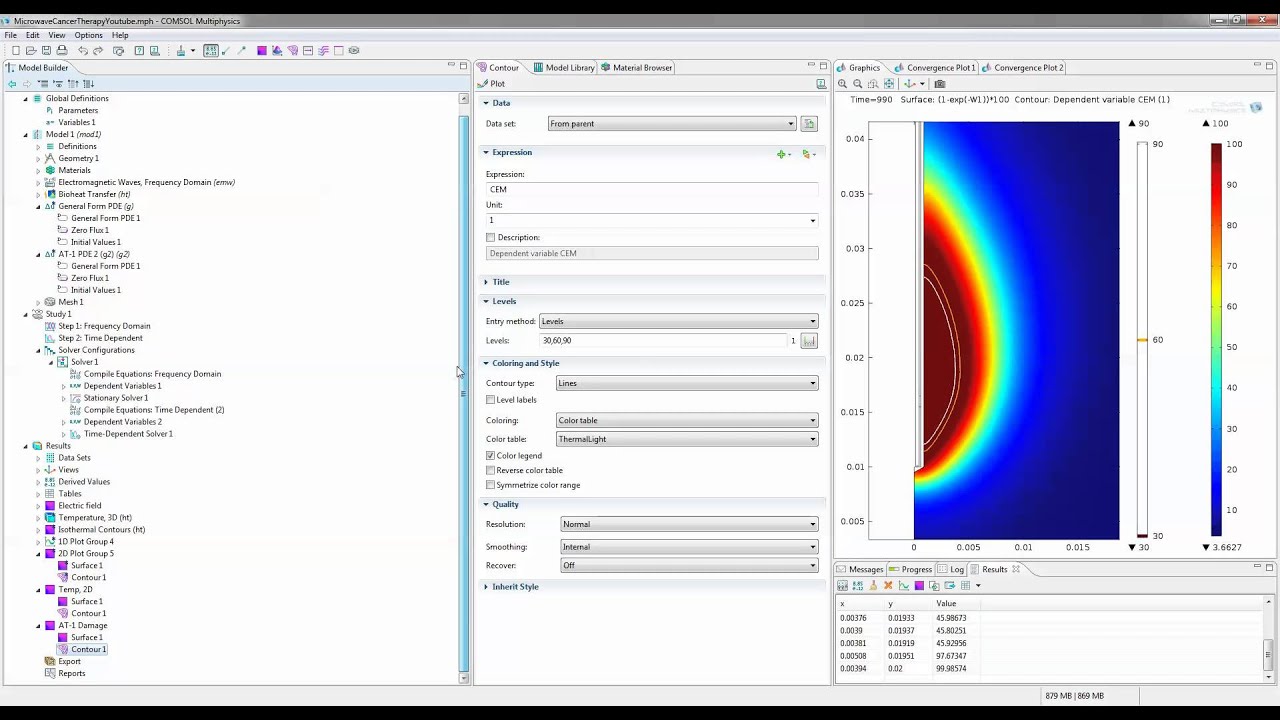Click the Go to Source icon beside Data set
This screenshot has height=720, width=1280.
coord(809,124)
